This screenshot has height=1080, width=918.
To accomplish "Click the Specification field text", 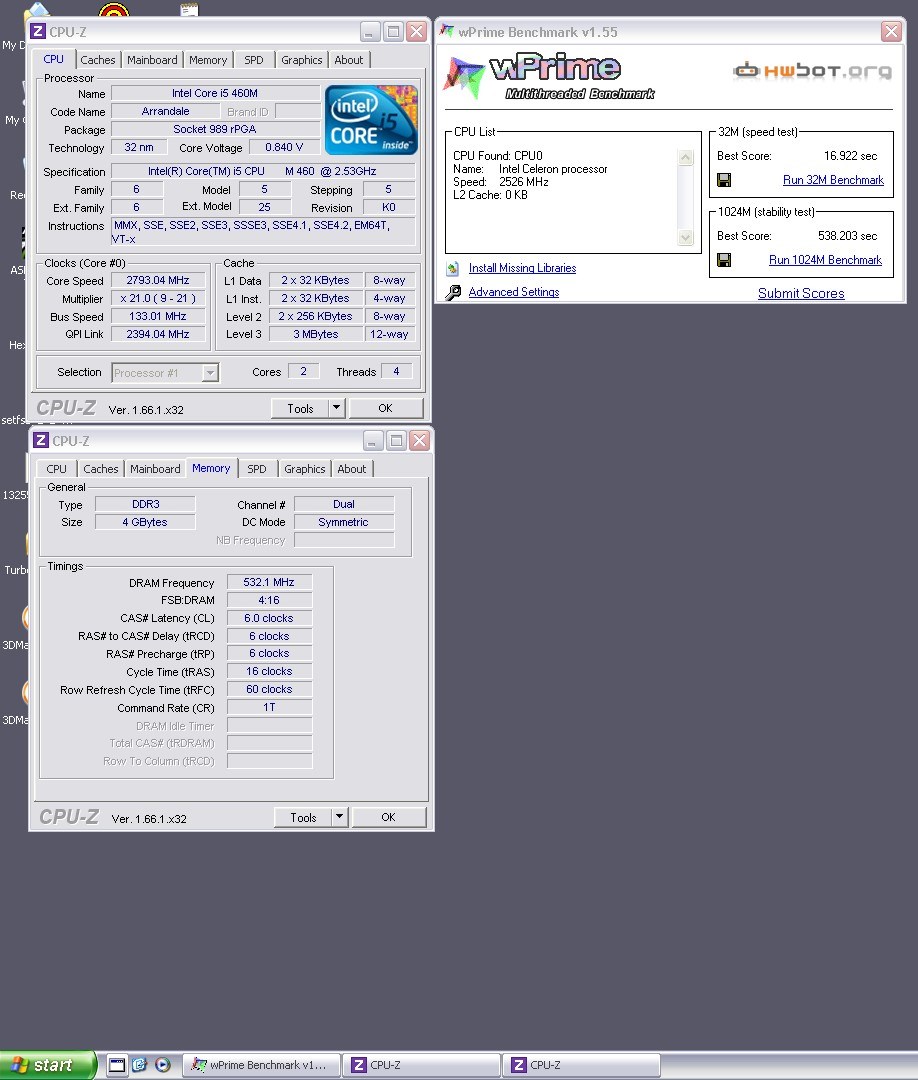I will [262, 171].
